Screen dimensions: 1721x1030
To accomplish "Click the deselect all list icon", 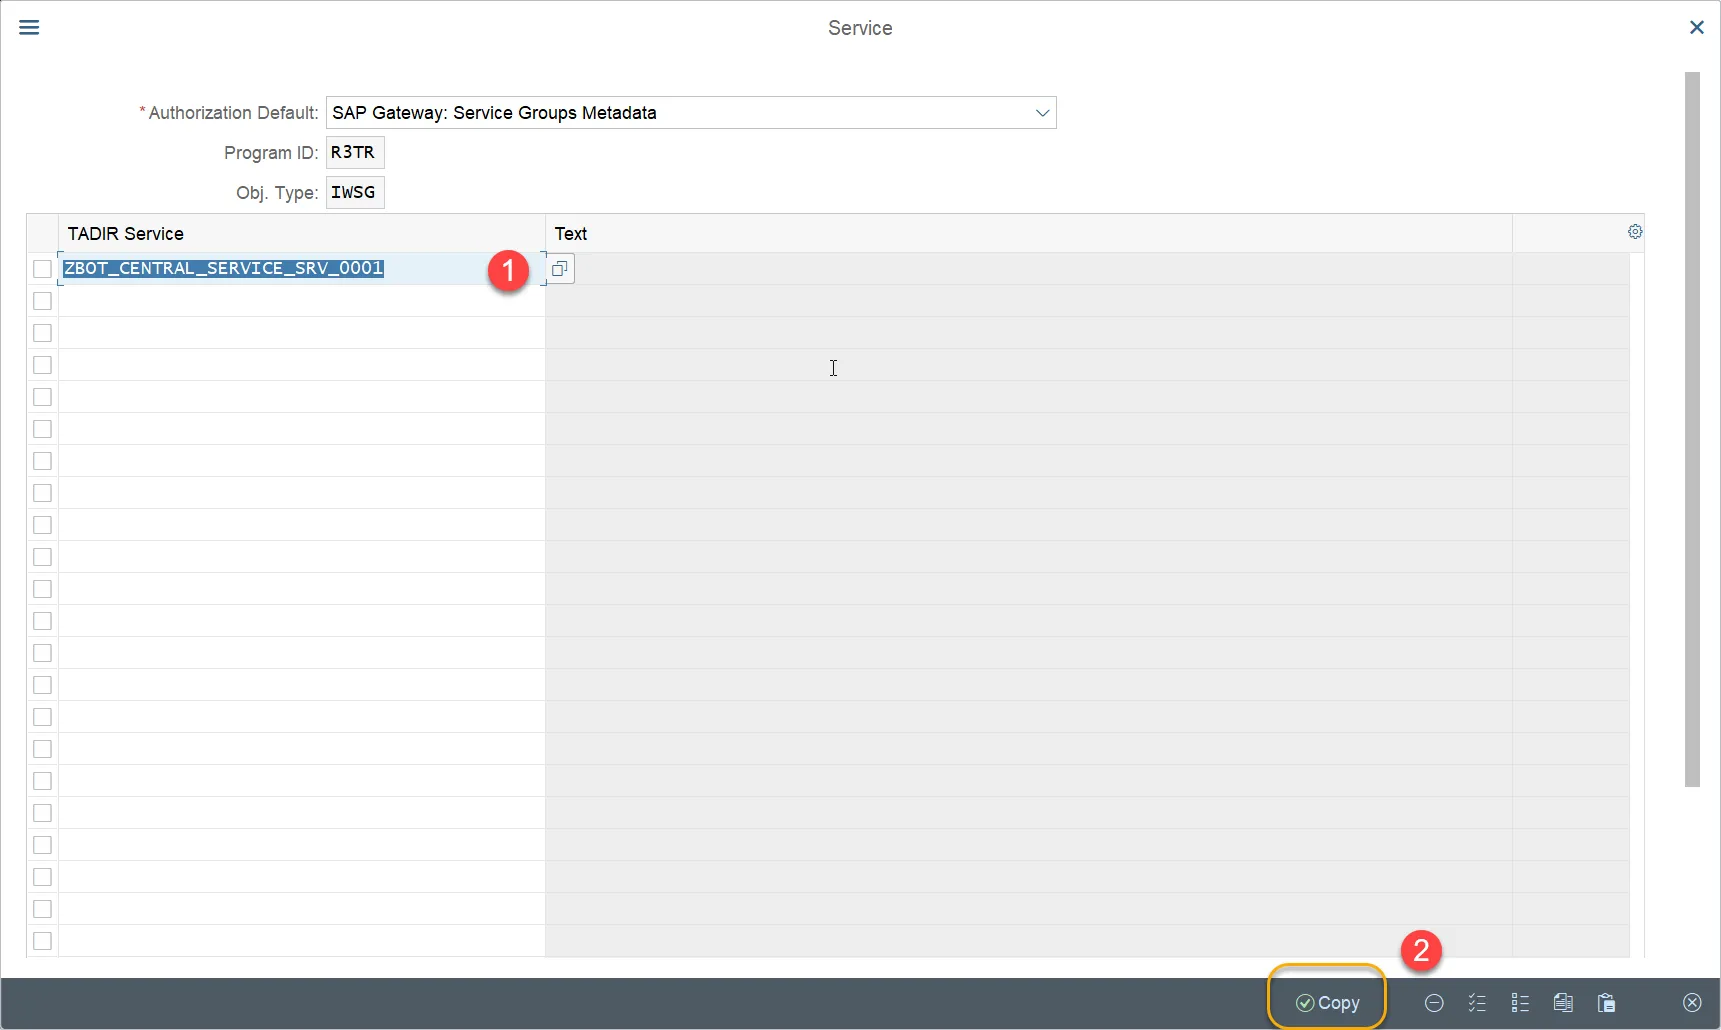I will (1520, 1003).
